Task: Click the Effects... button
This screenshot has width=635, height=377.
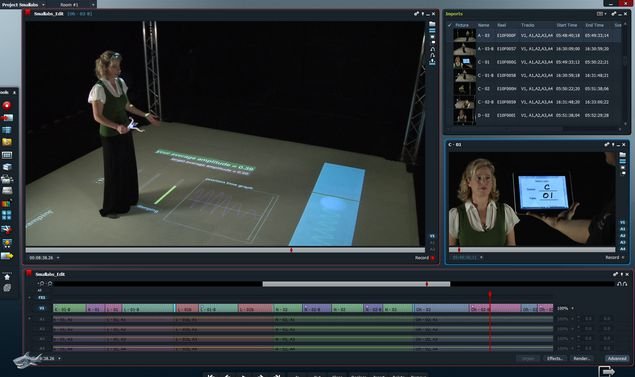Action: 554,358
